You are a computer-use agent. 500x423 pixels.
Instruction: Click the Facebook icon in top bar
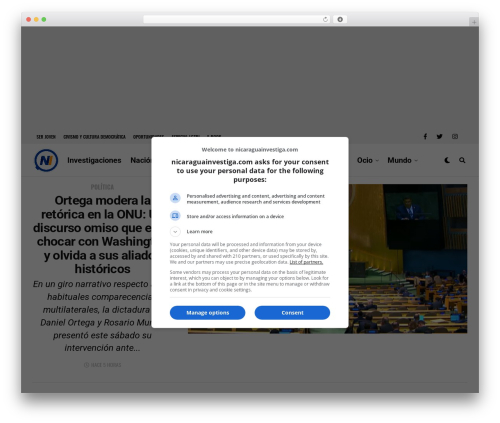425,136
